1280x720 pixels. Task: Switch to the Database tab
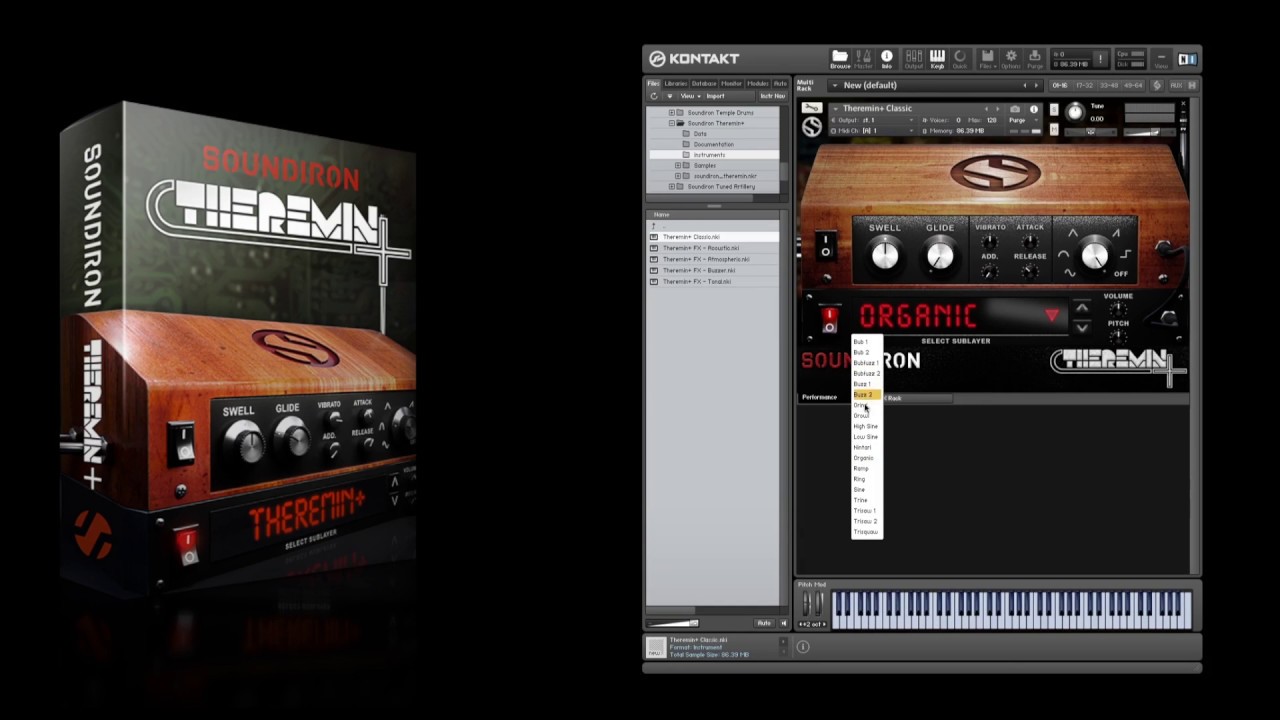tap(704, 84)
